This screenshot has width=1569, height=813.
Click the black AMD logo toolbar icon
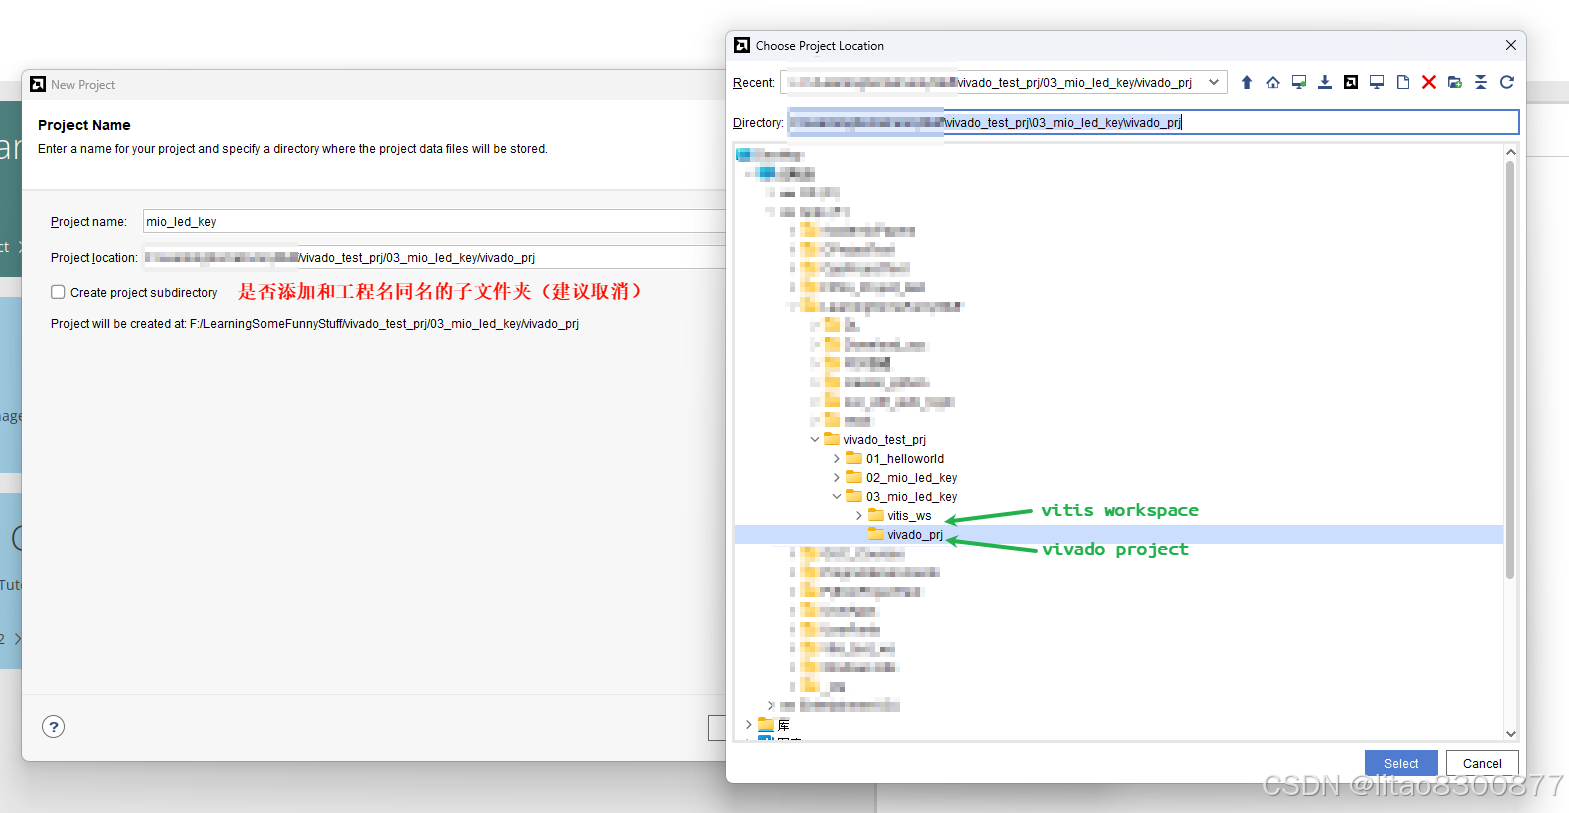[x=1351, y=82]
